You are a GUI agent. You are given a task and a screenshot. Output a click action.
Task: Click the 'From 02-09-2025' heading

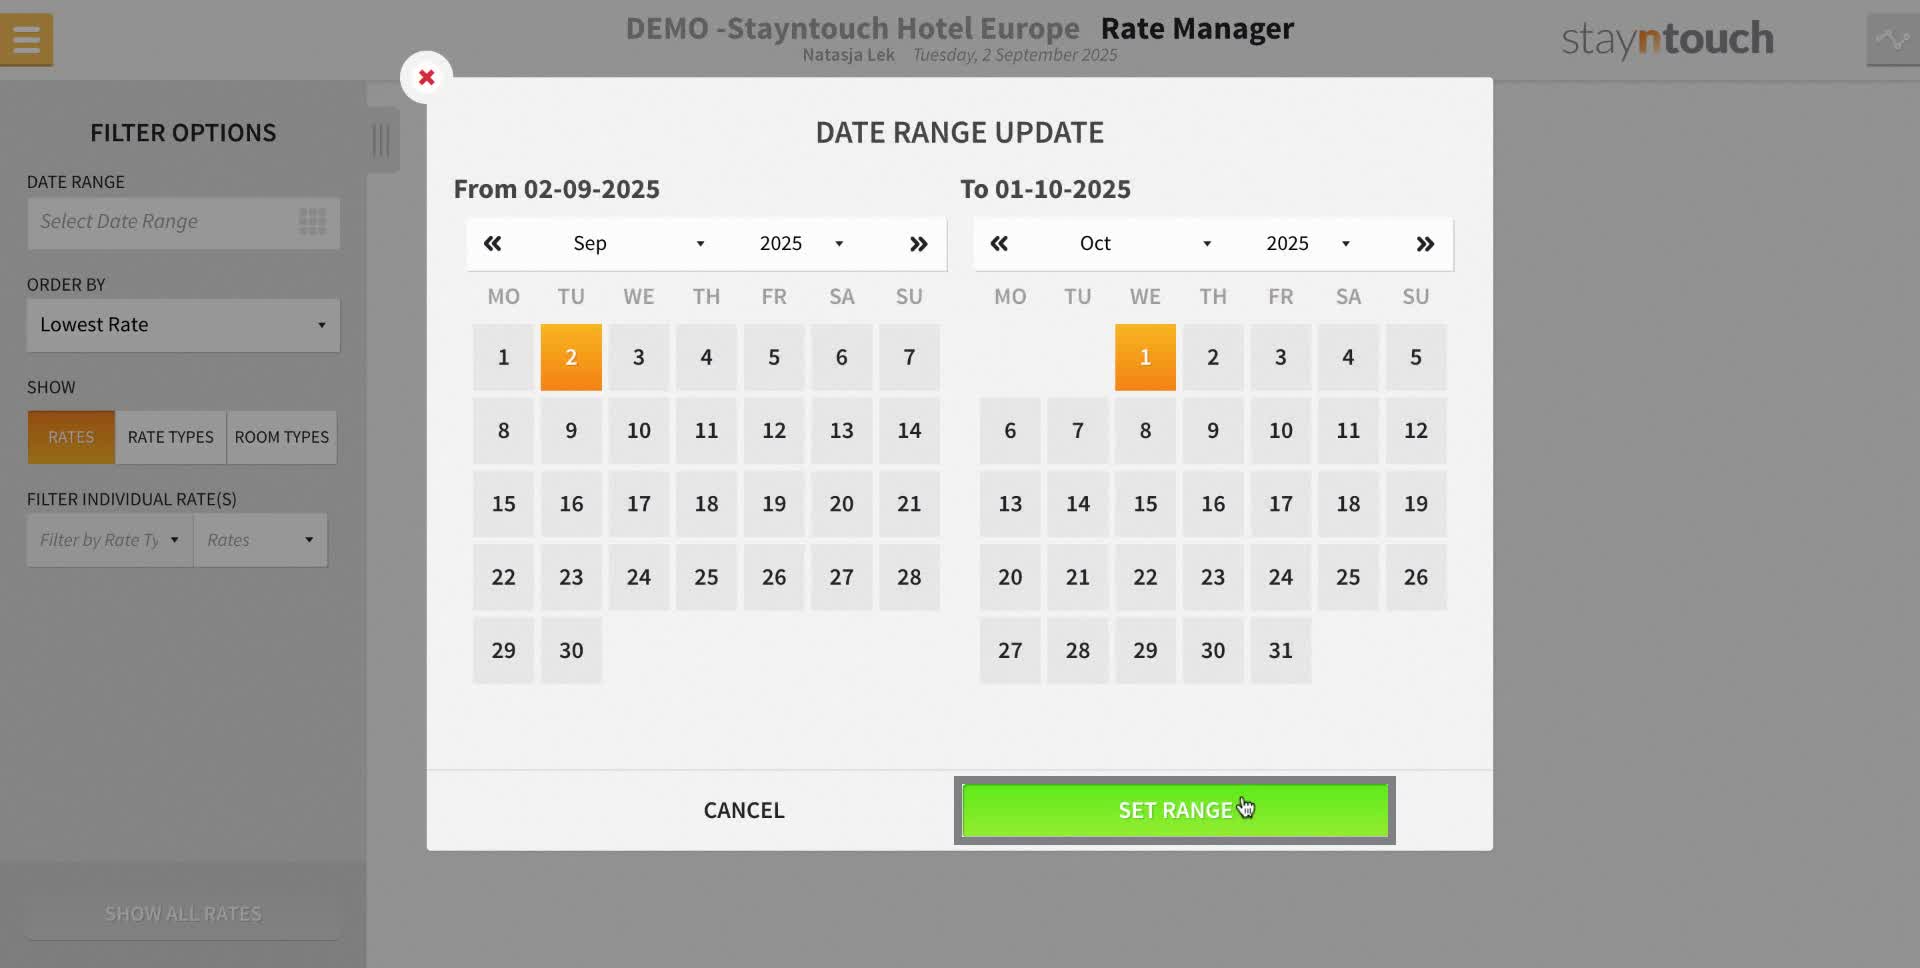click(557, 189)
